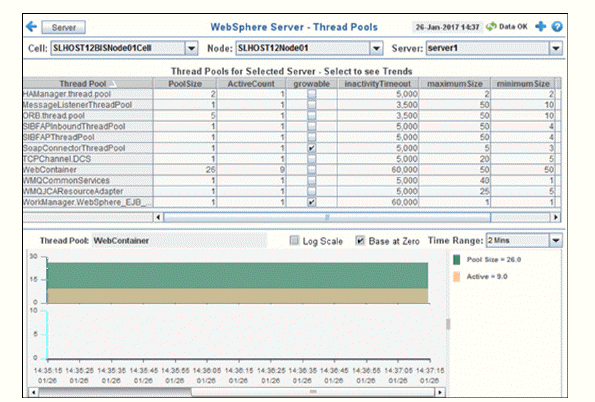595x402 pixels.
Task: Click the blue plus icon in header
Action: pos(540,27)
